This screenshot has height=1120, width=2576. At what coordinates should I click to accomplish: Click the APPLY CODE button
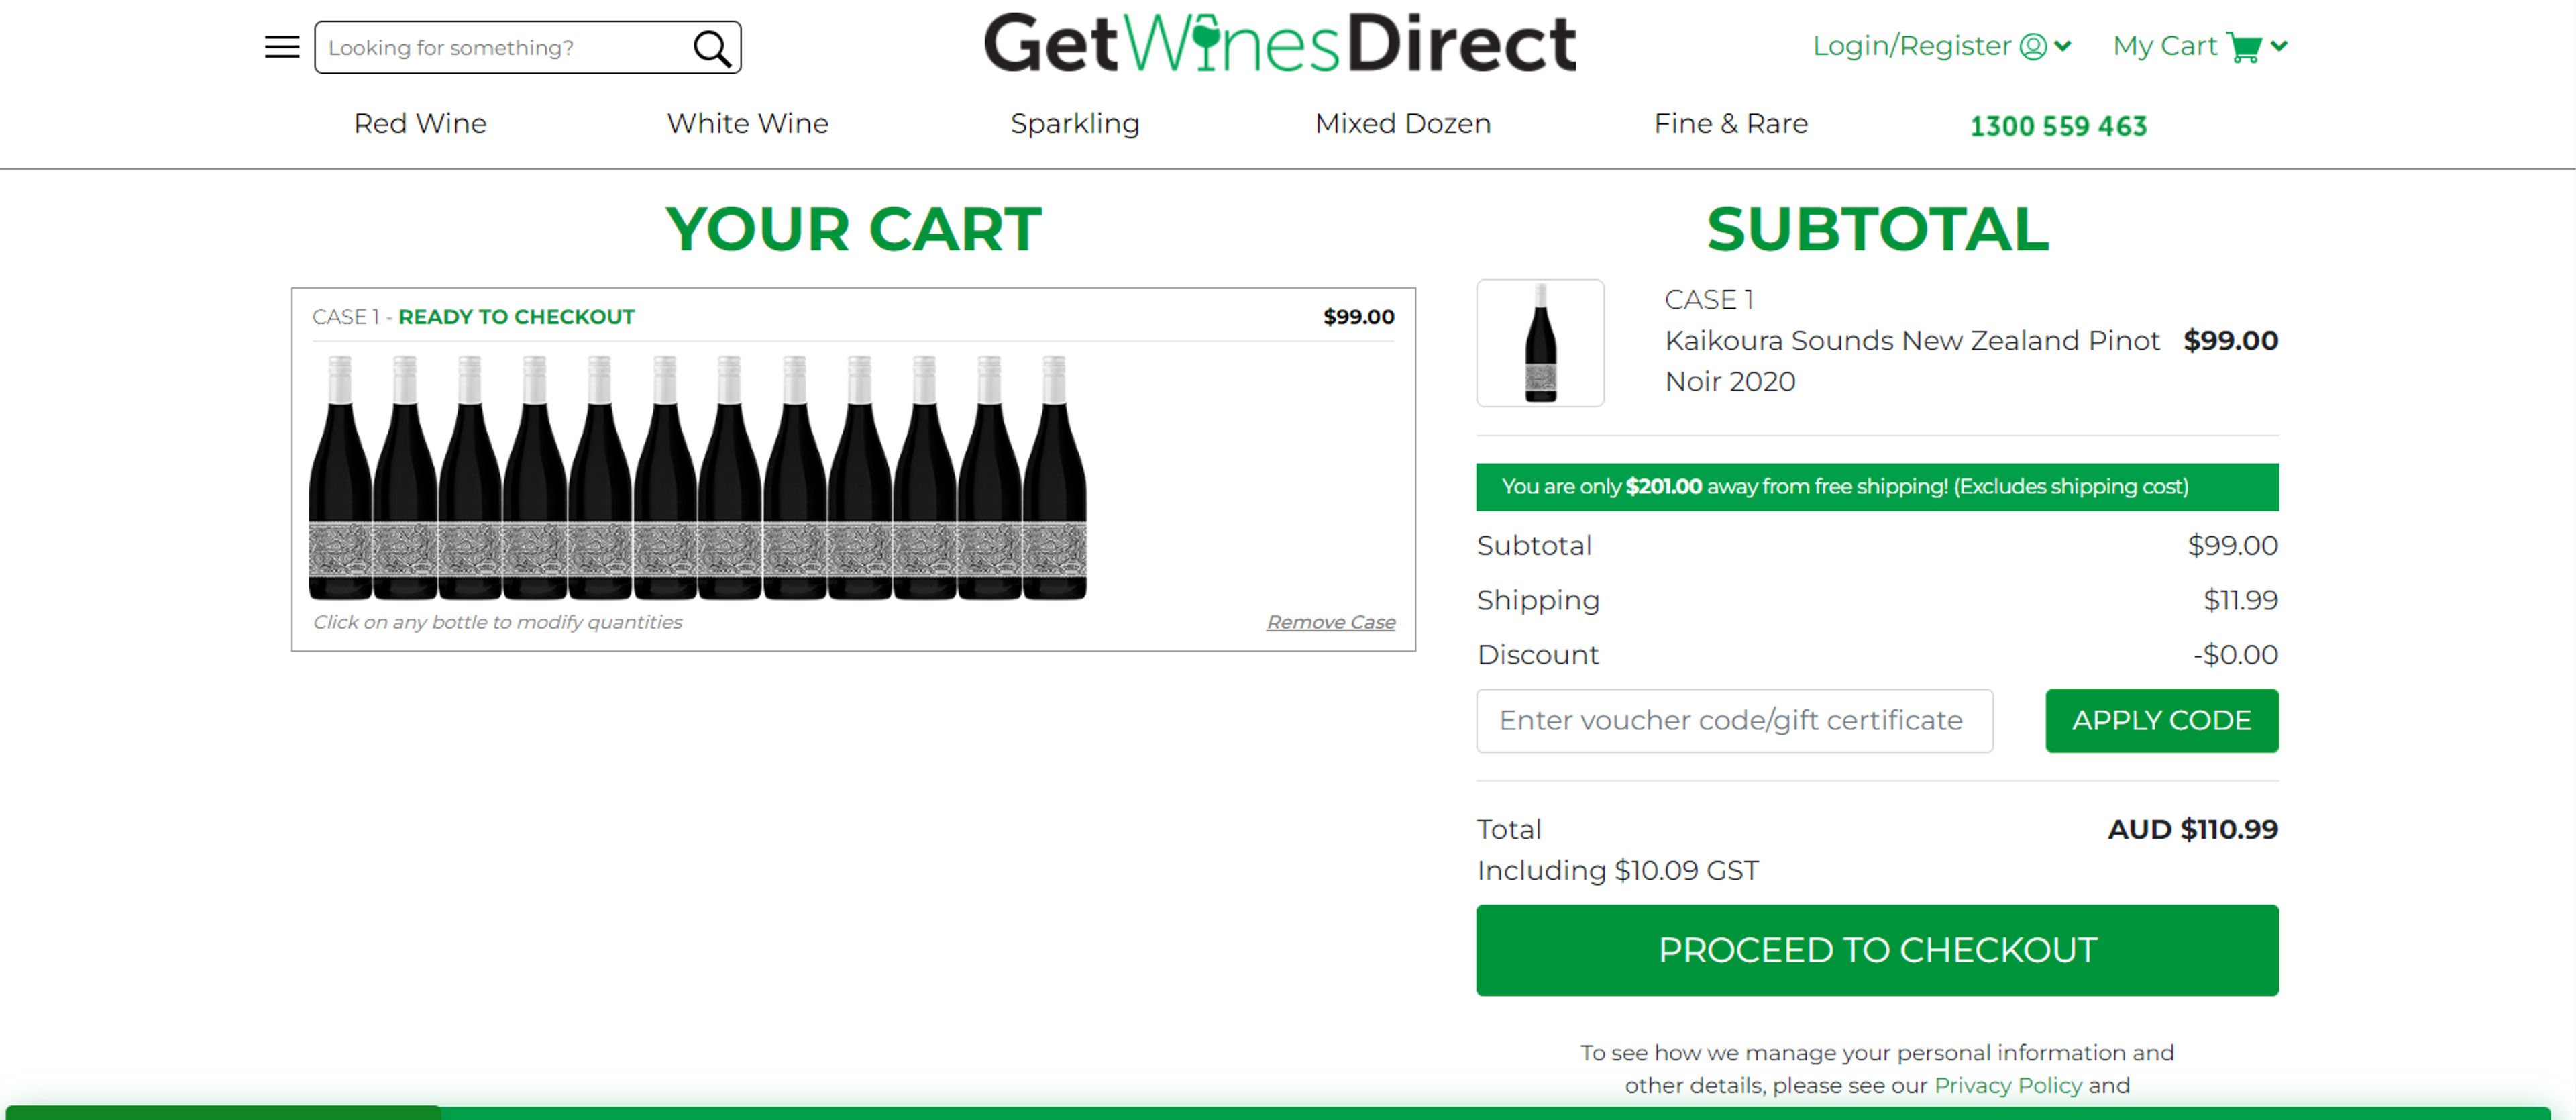coord(2161,720)
